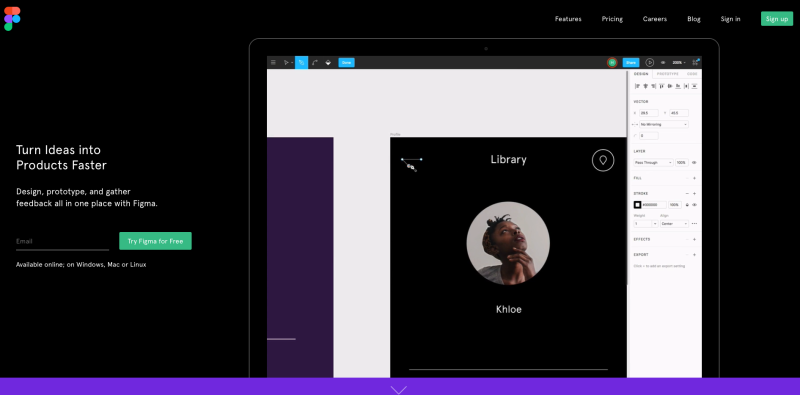
Task: Click the Align right icon
Action: click(653, 86)
